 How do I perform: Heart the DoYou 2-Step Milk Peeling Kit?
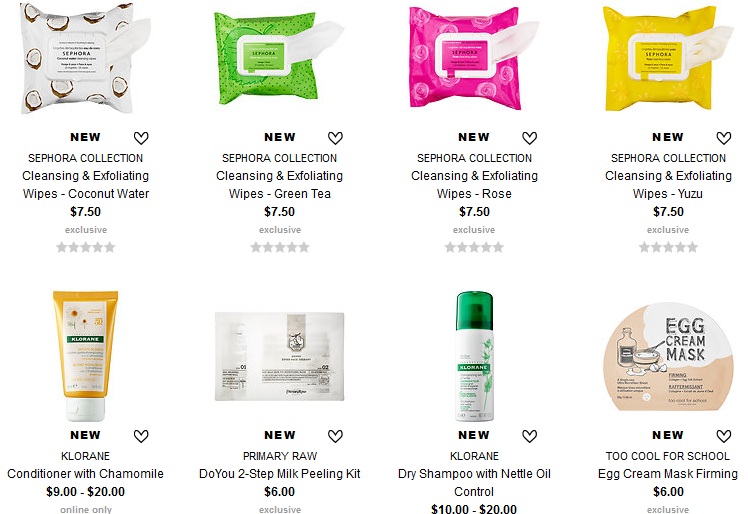pos(335,436)
